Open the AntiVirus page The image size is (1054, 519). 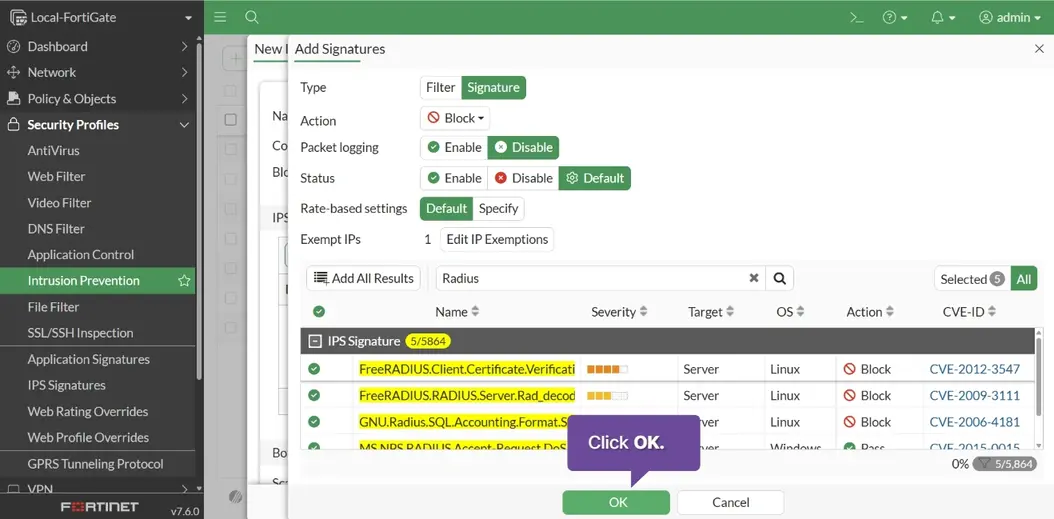pyautogui.click(x=53, y=151)
